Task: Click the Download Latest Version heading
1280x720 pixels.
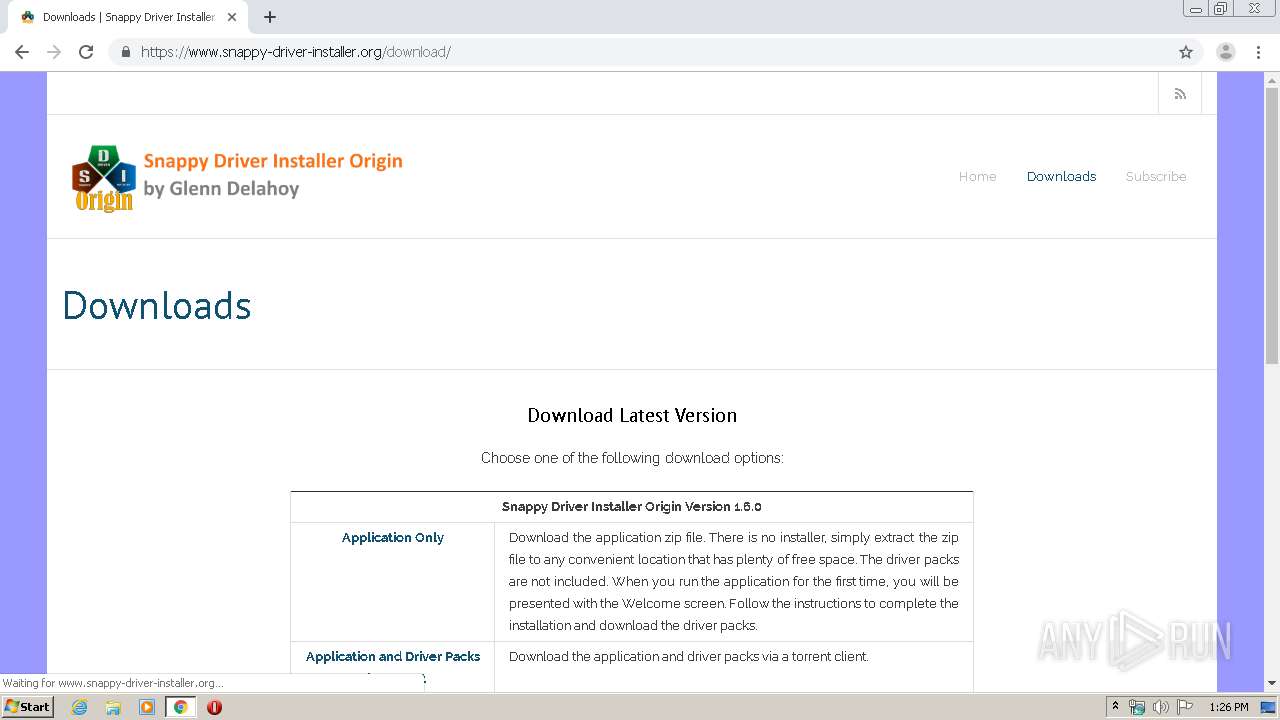Action: point(632,415)
